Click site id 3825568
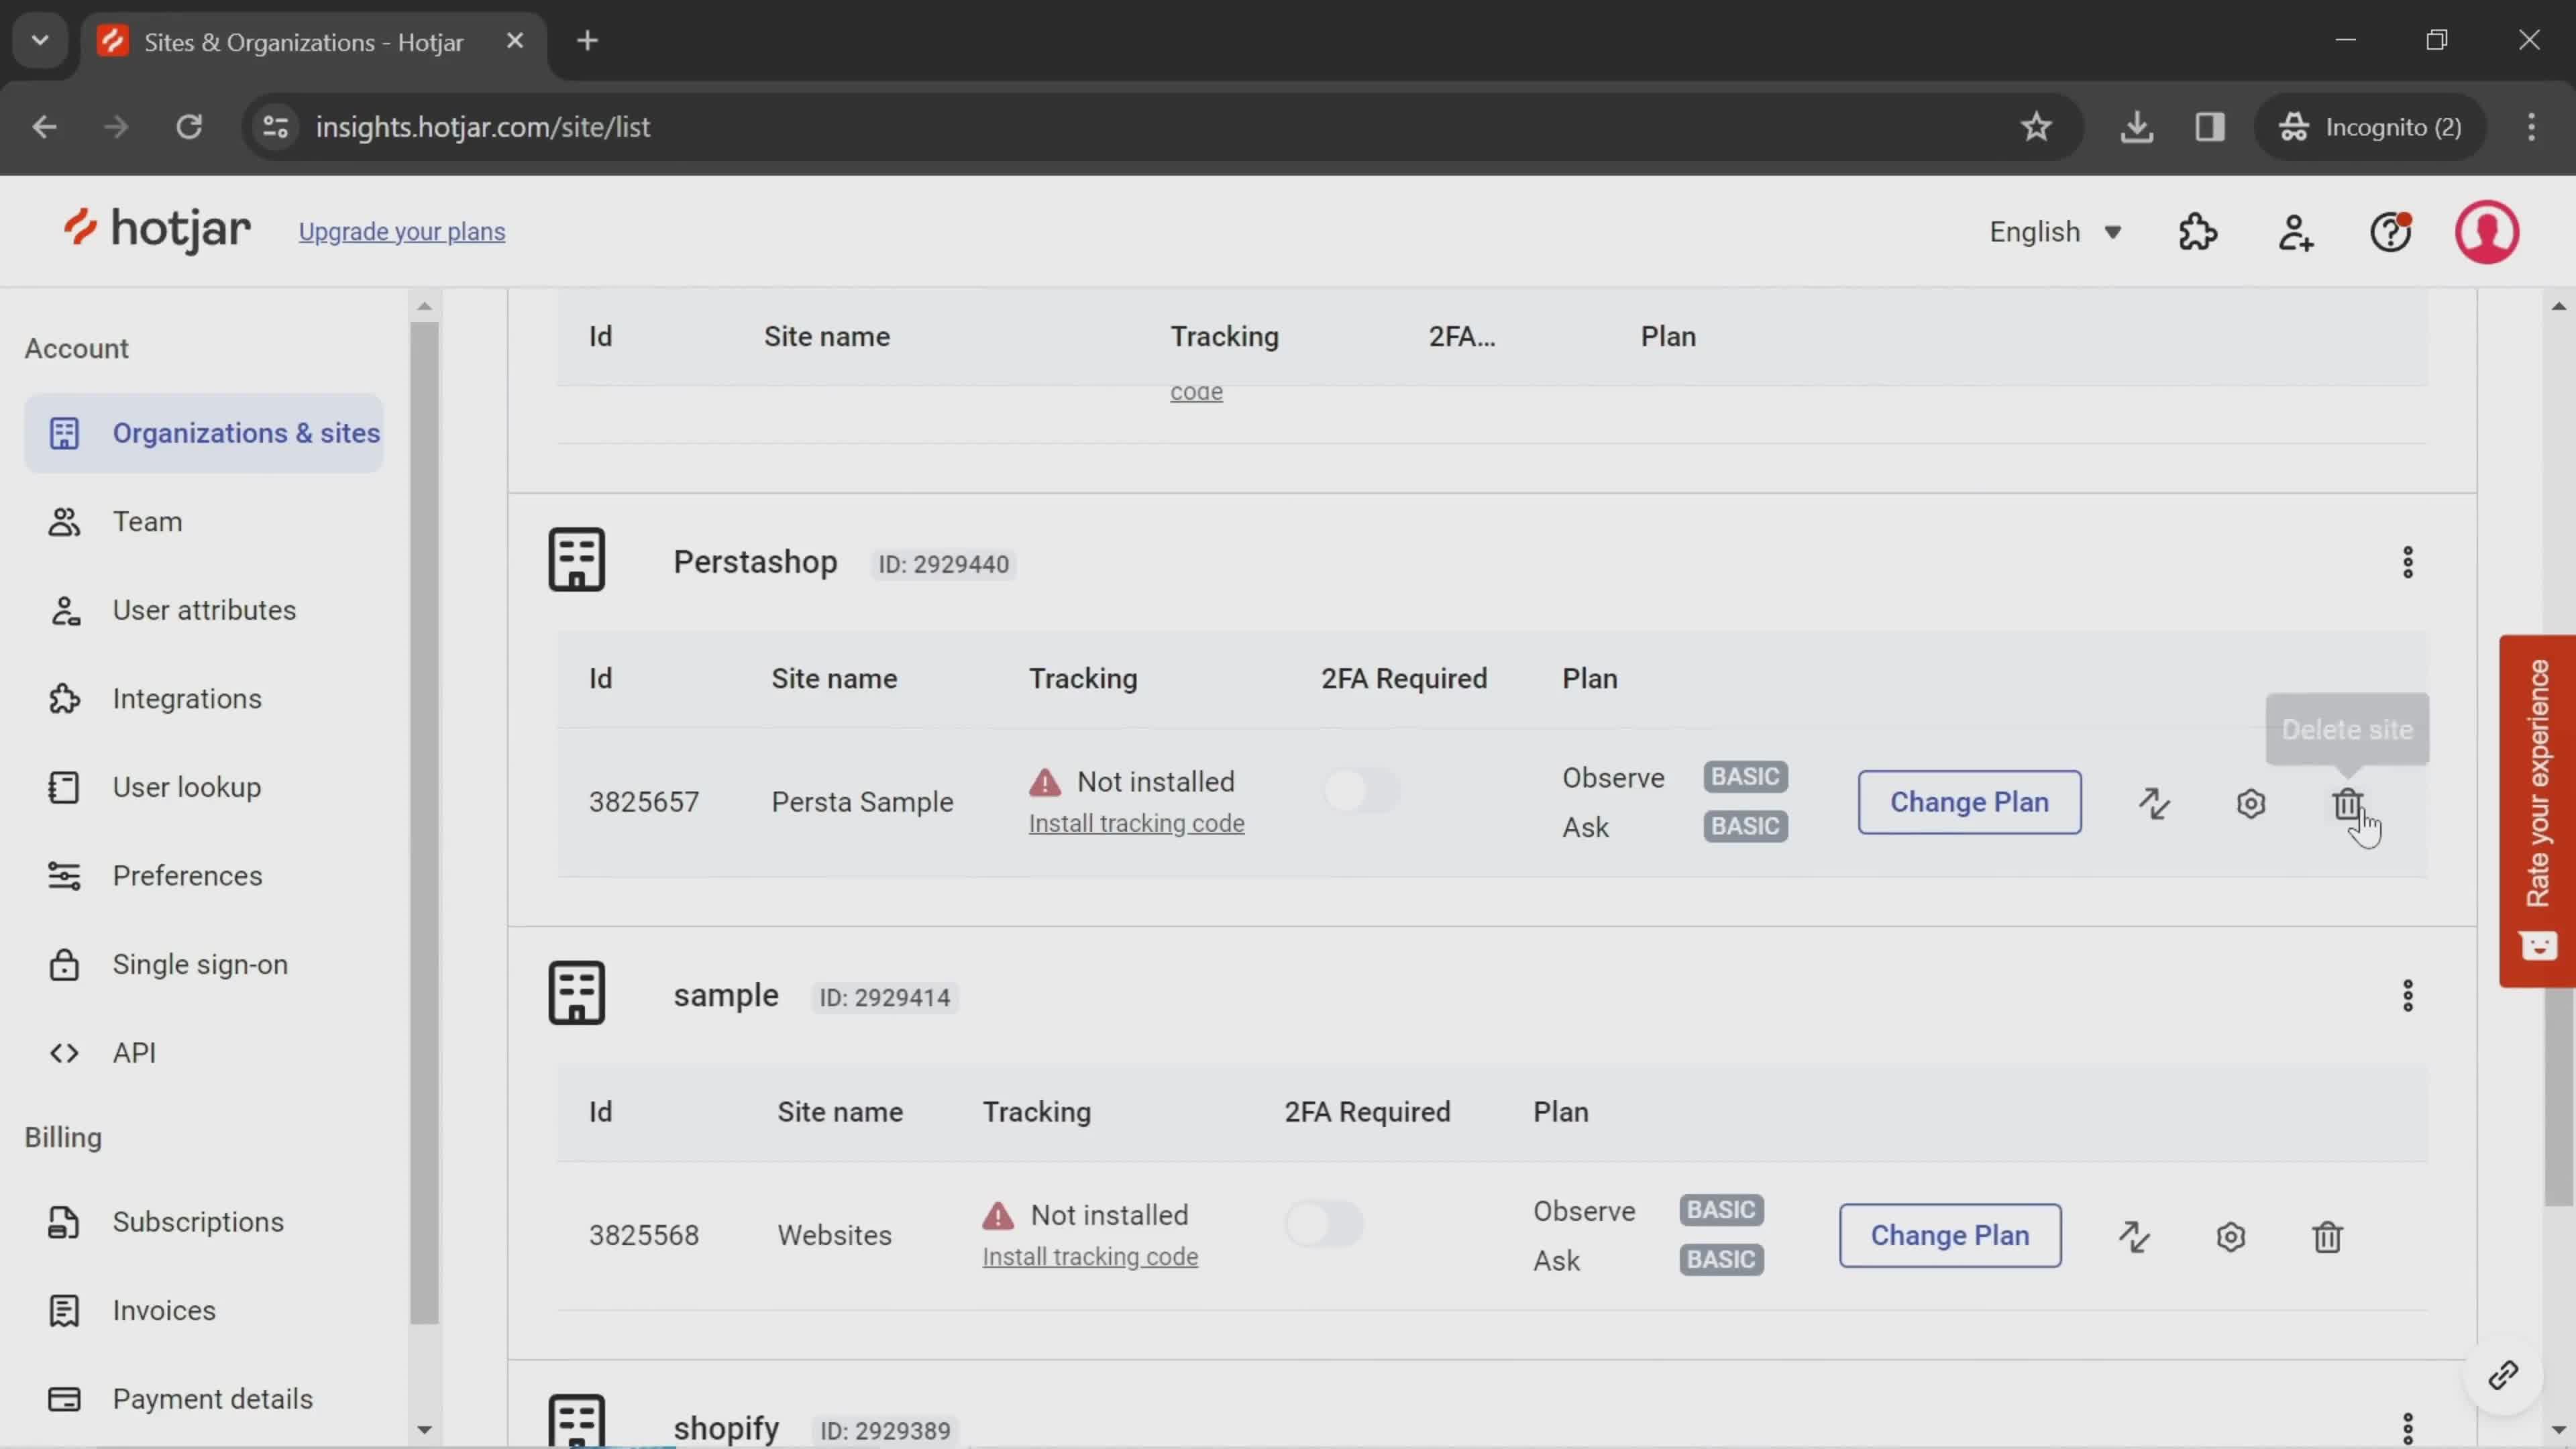The width and height of the screenshot is (2576, 1449). (x=643, y=1236)
